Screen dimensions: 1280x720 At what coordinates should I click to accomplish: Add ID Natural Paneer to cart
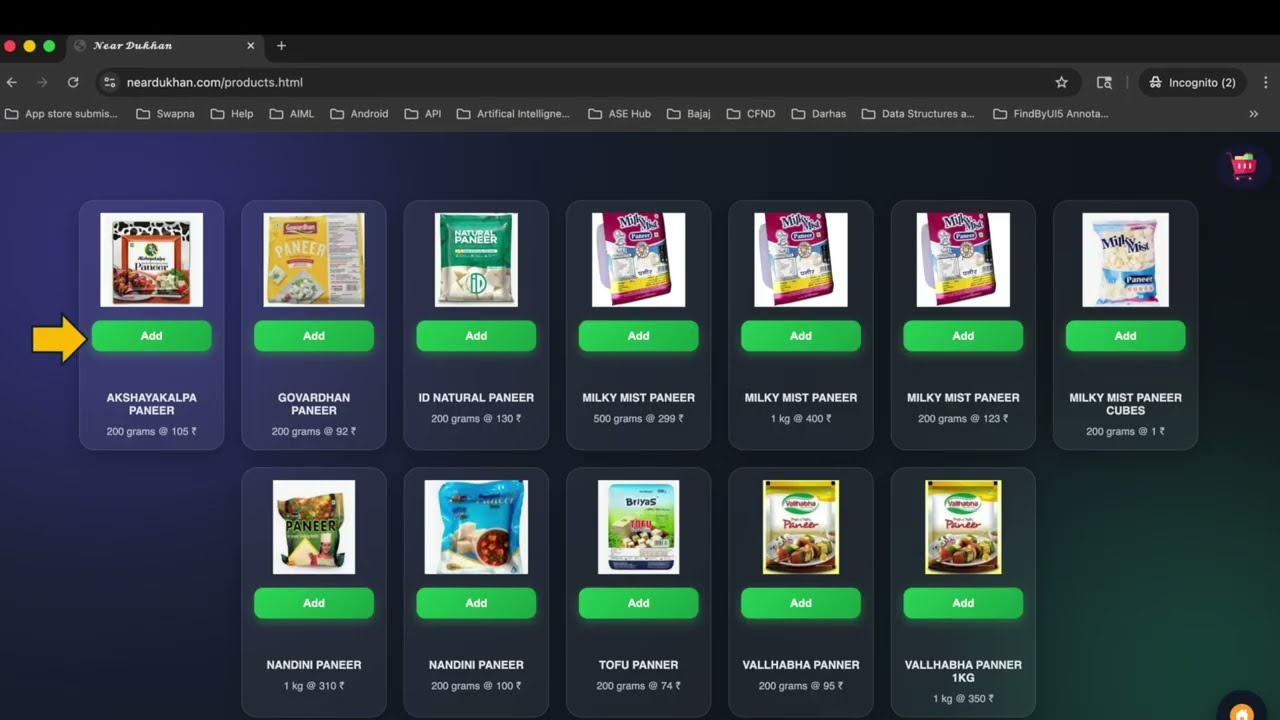pos(476,336)
